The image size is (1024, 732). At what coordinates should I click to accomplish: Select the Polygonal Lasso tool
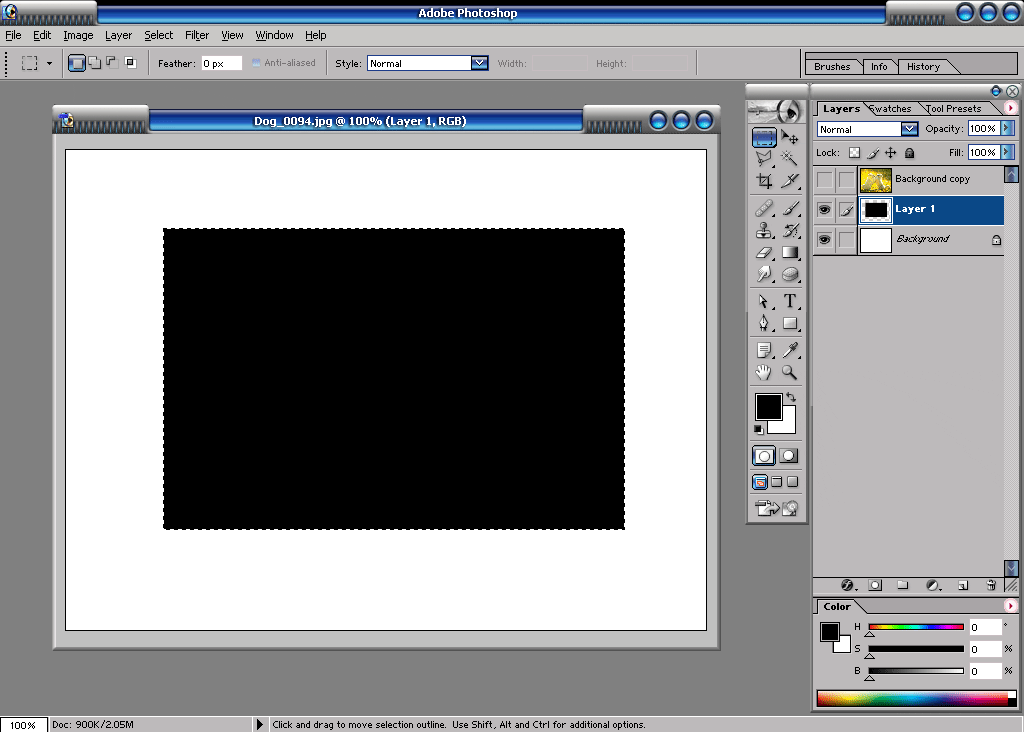pyautogui.click(x=764, y=159)
